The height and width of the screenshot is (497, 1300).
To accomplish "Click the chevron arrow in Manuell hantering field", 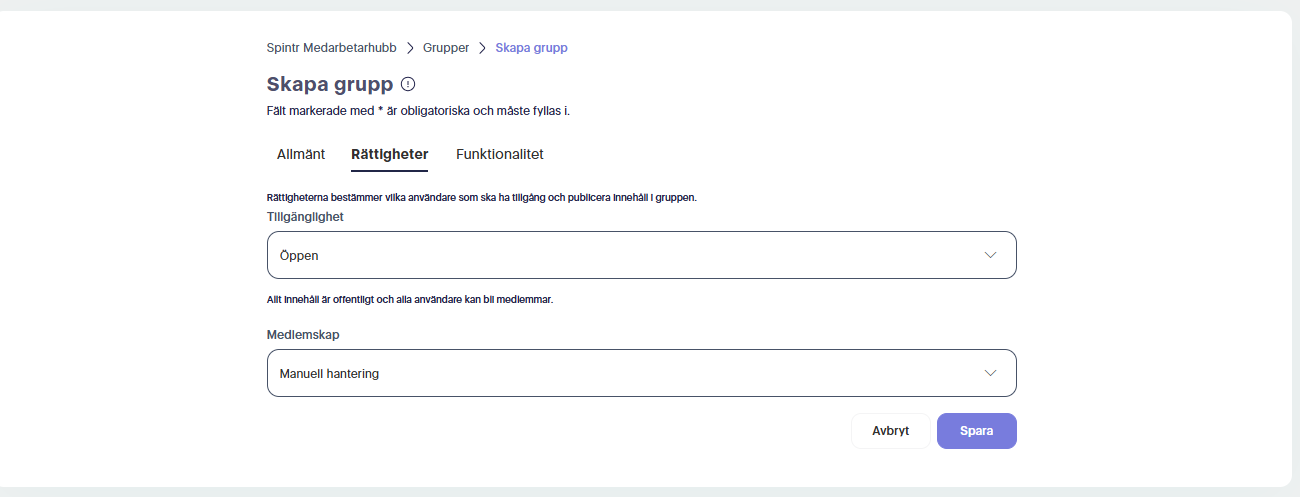I will pyautogui.click(x=990, y=373).
